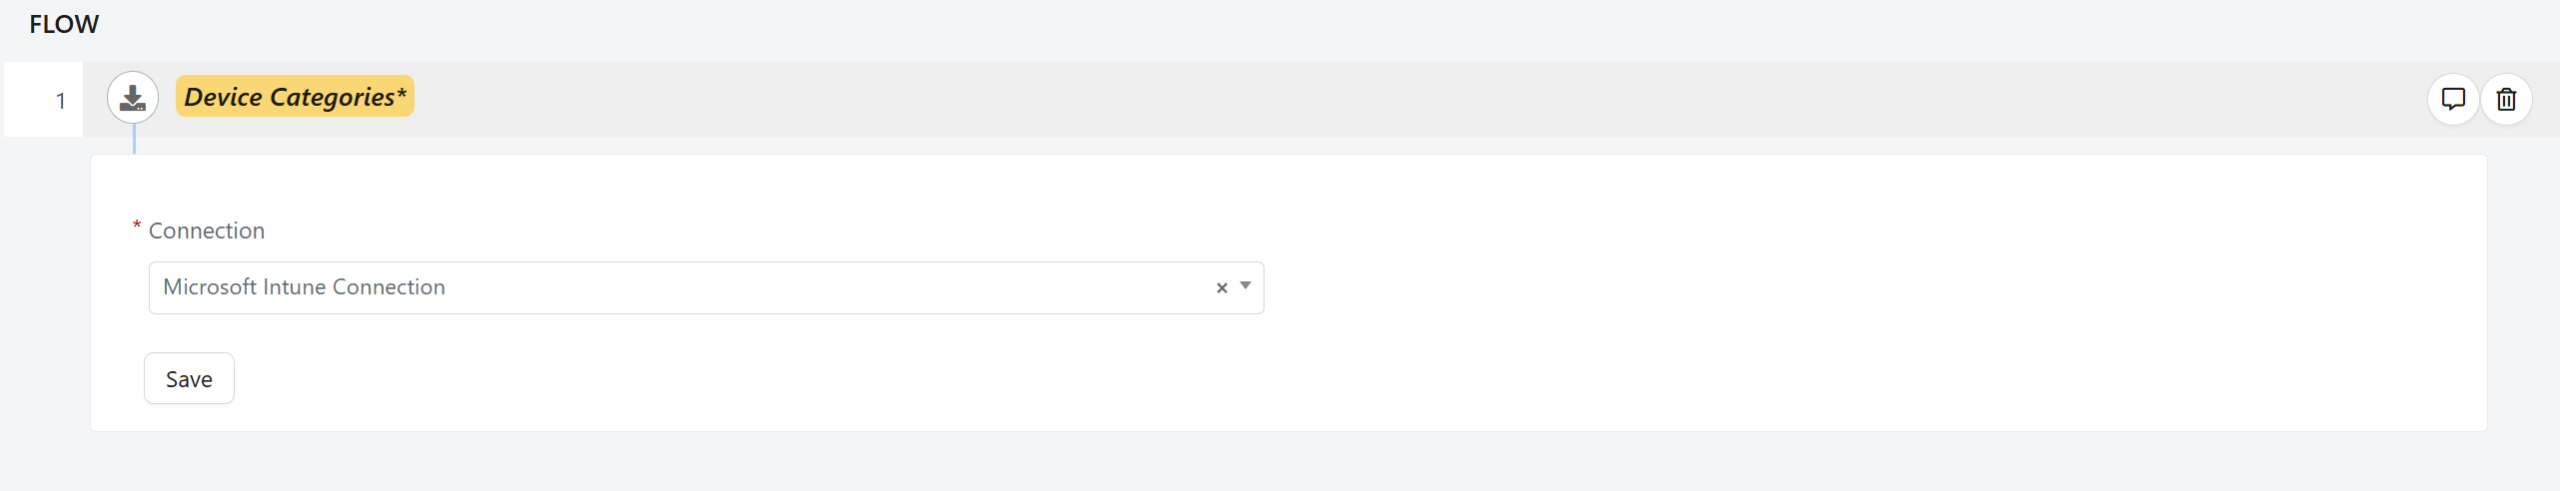
Task: Save the connection settings
Action: tap(189, 379)
